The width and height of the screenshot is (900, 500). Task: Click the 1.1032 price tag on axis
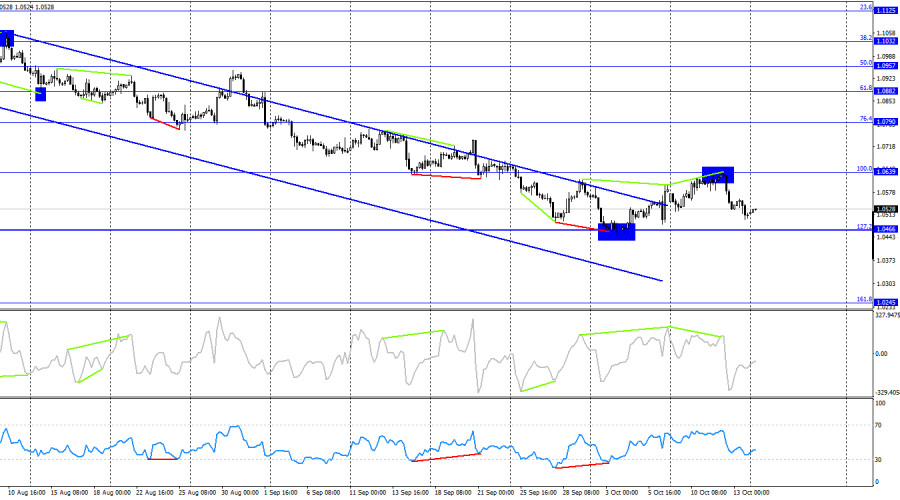[x=886, y=41]
